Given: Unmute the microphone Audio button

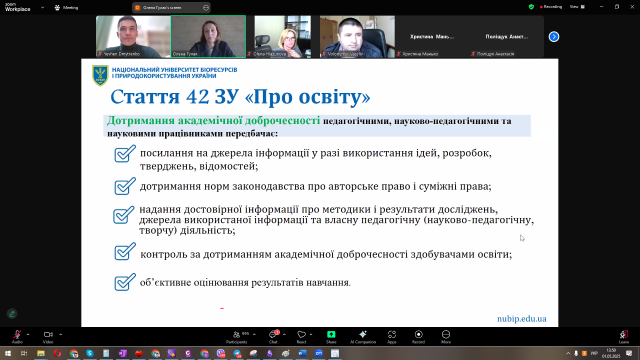Looking at the screenshot, I should click(x=17, y=336).
